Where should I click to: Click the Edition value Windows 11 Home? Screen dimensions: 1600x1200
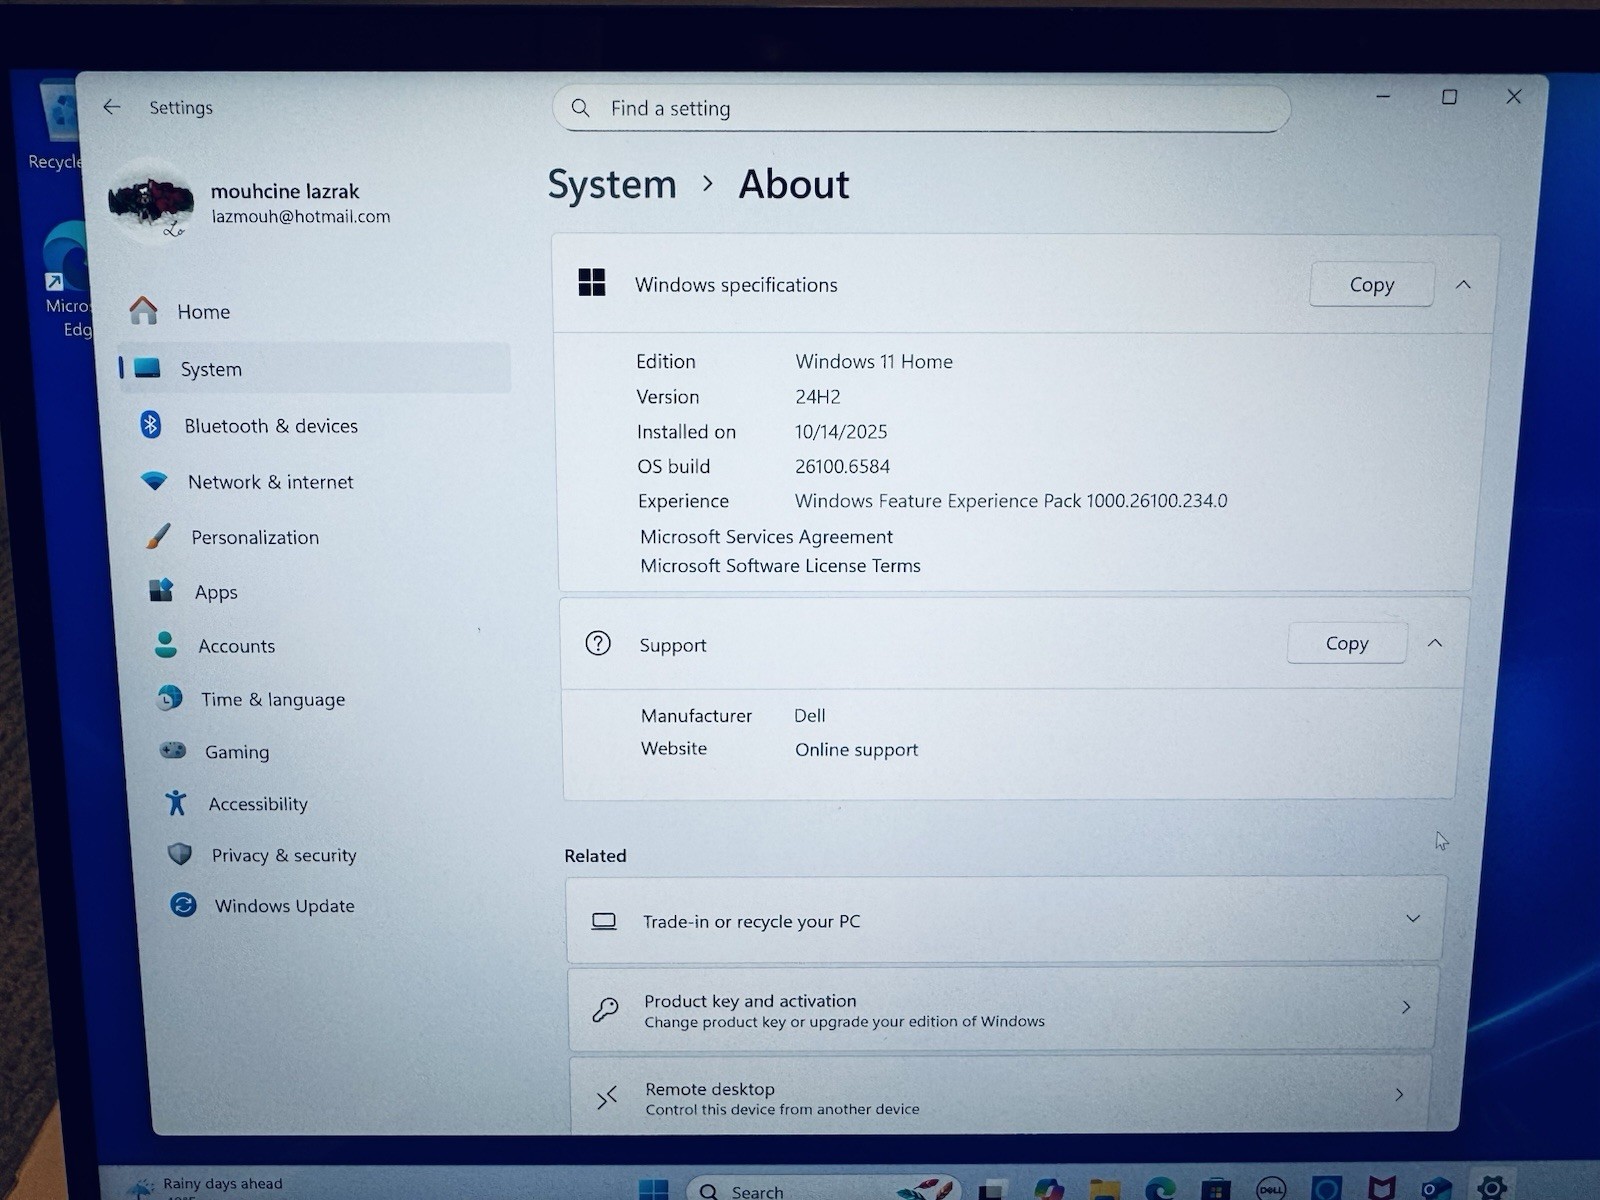[874, 362]
